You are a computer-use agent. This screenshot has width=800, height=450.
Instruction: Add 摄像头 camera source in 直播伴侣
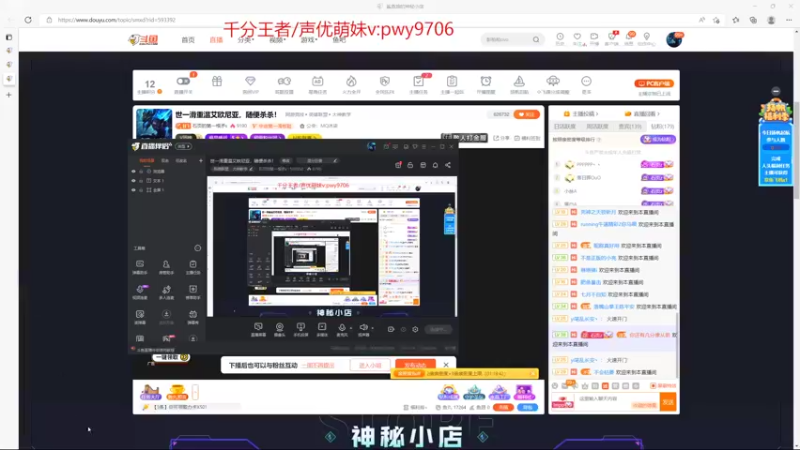tap(280, 329)
